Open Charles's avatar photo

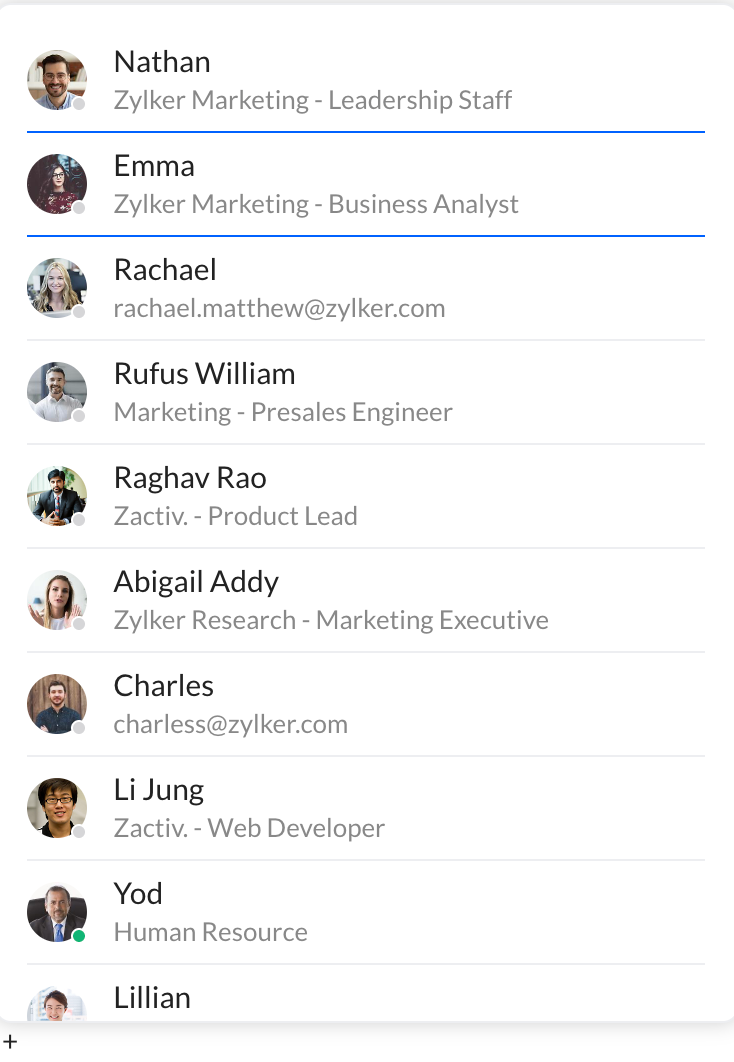[x=57, y=704]
